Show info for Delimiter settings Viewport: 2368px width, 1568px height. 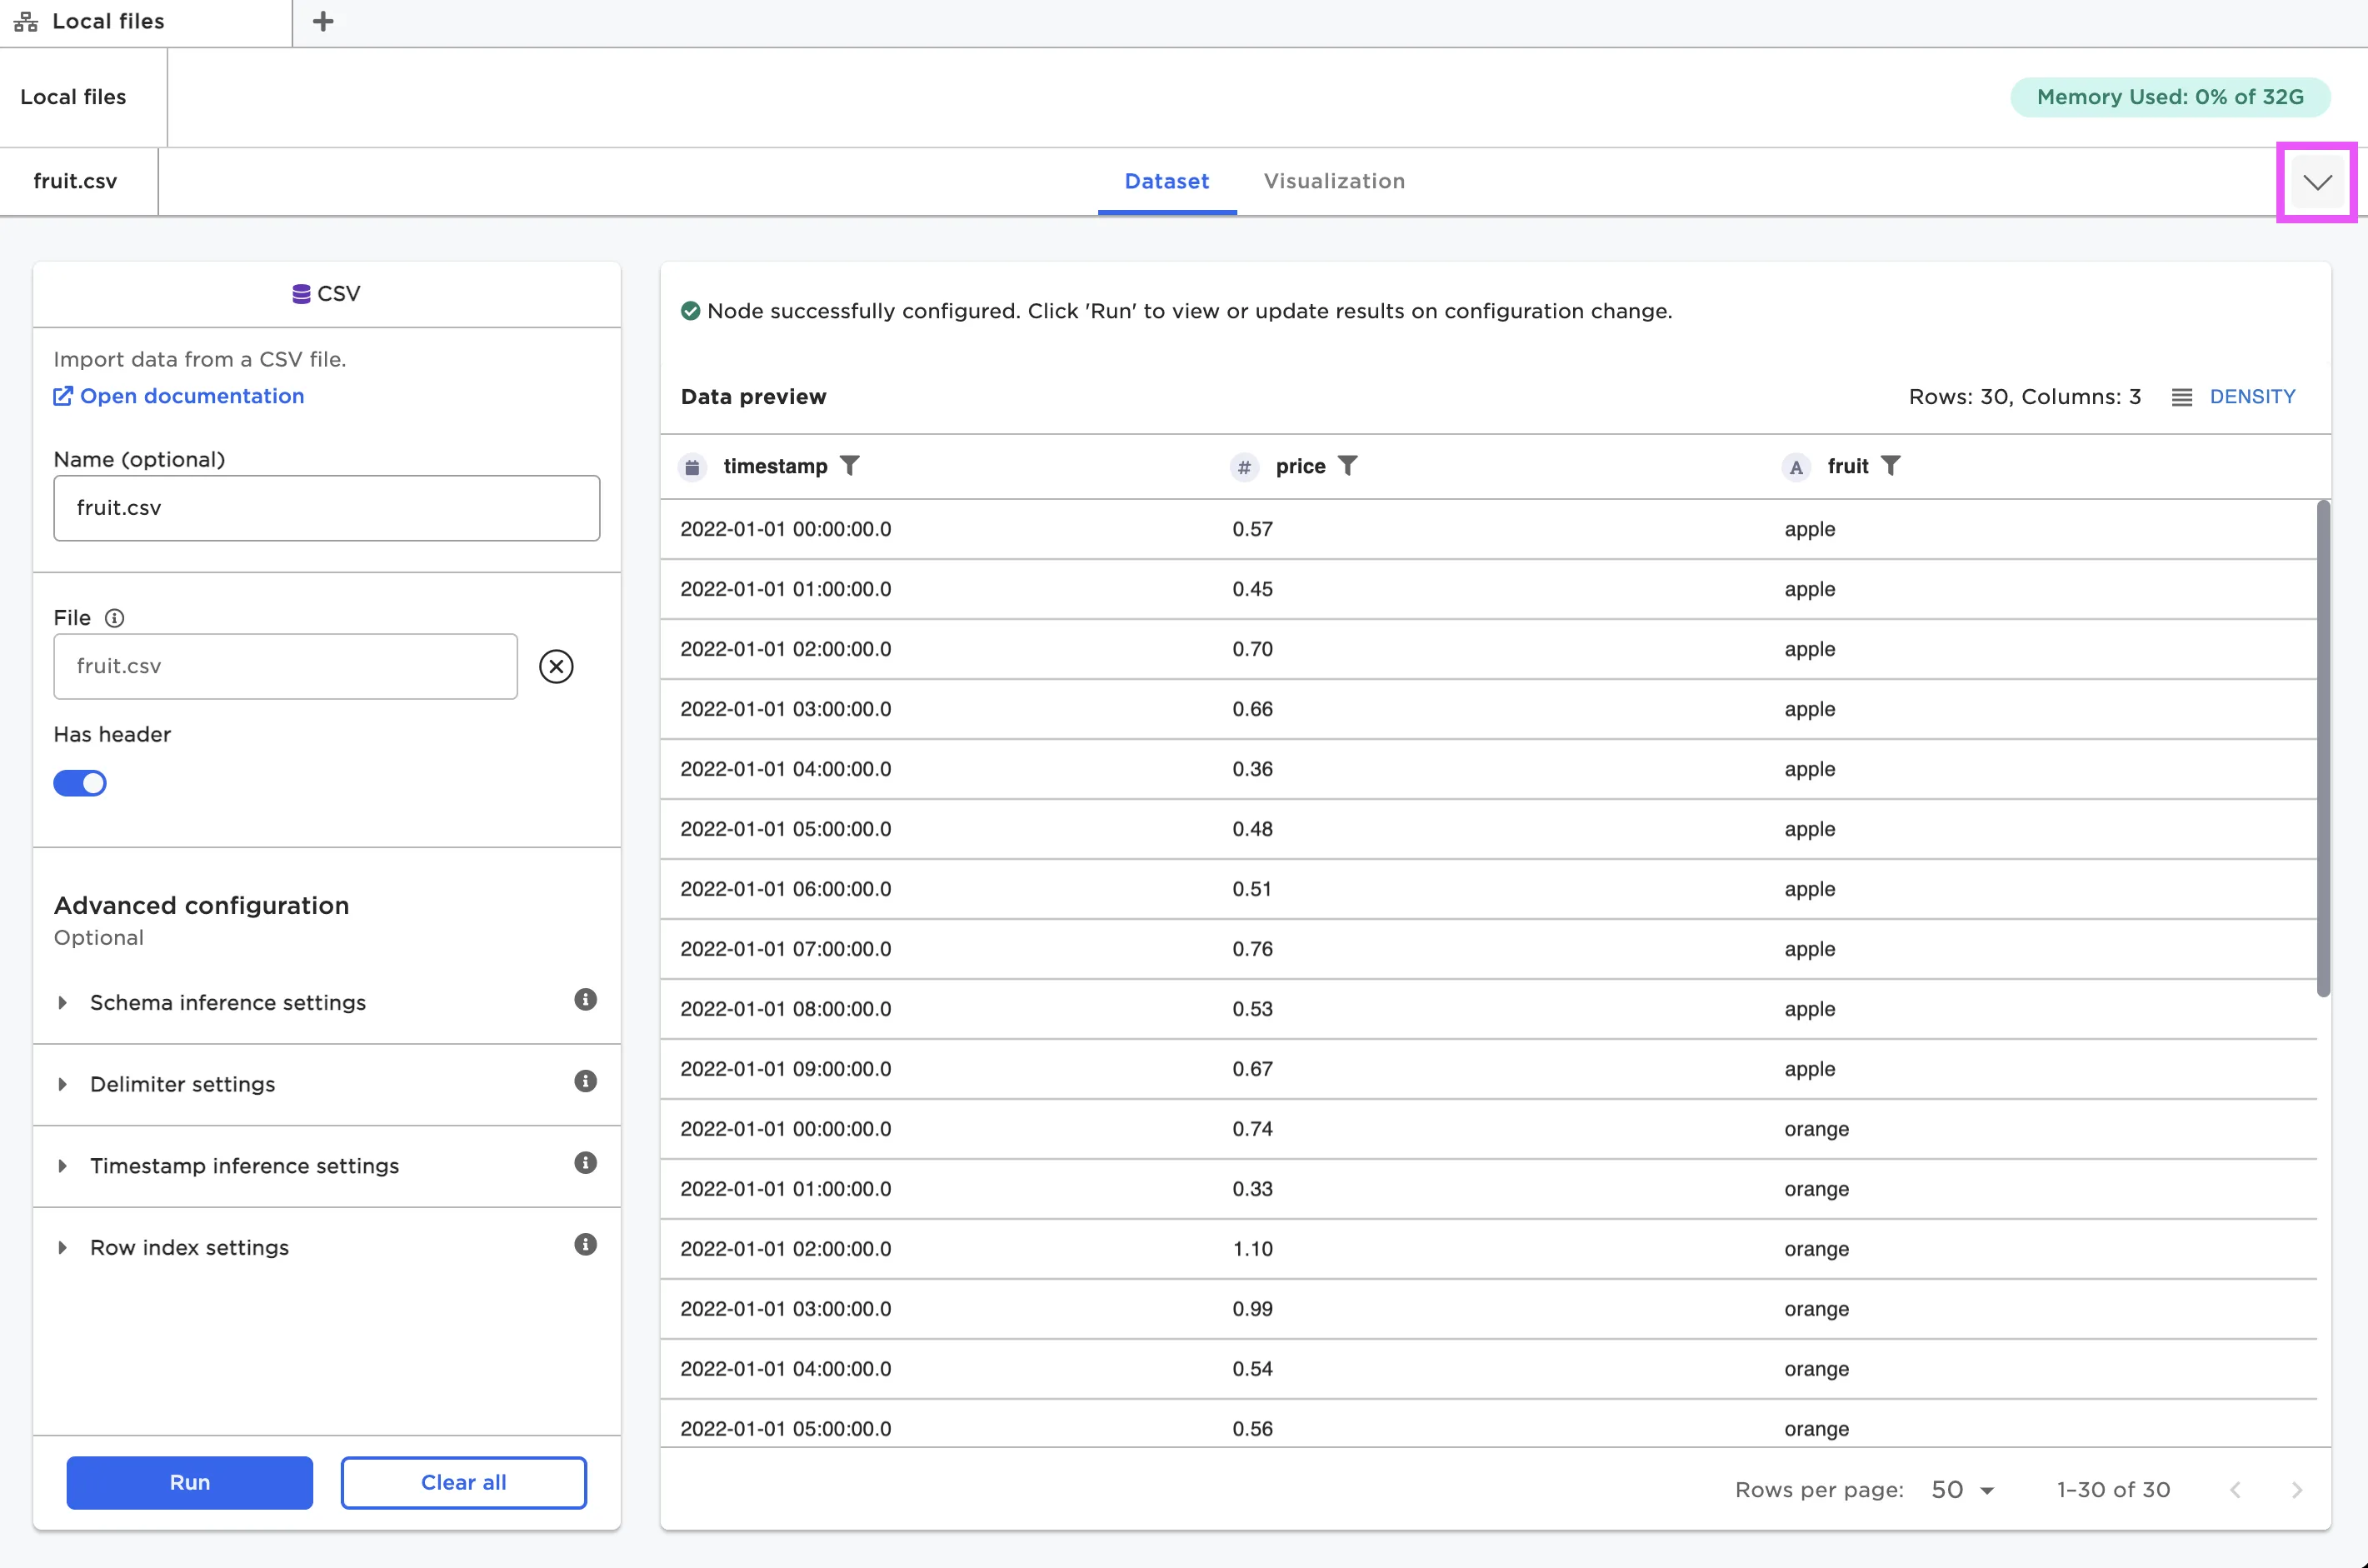coord(585,1082)
